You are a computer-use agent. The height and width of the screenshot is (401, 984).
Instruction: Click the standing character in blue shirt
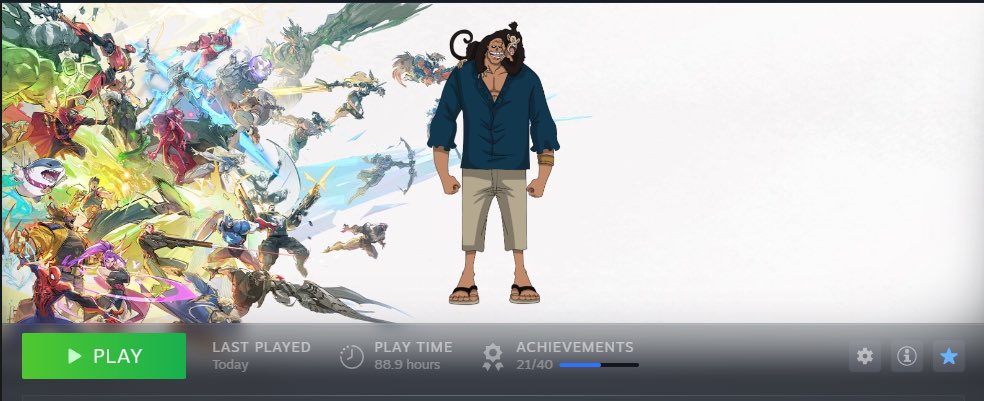pos(493,163)
